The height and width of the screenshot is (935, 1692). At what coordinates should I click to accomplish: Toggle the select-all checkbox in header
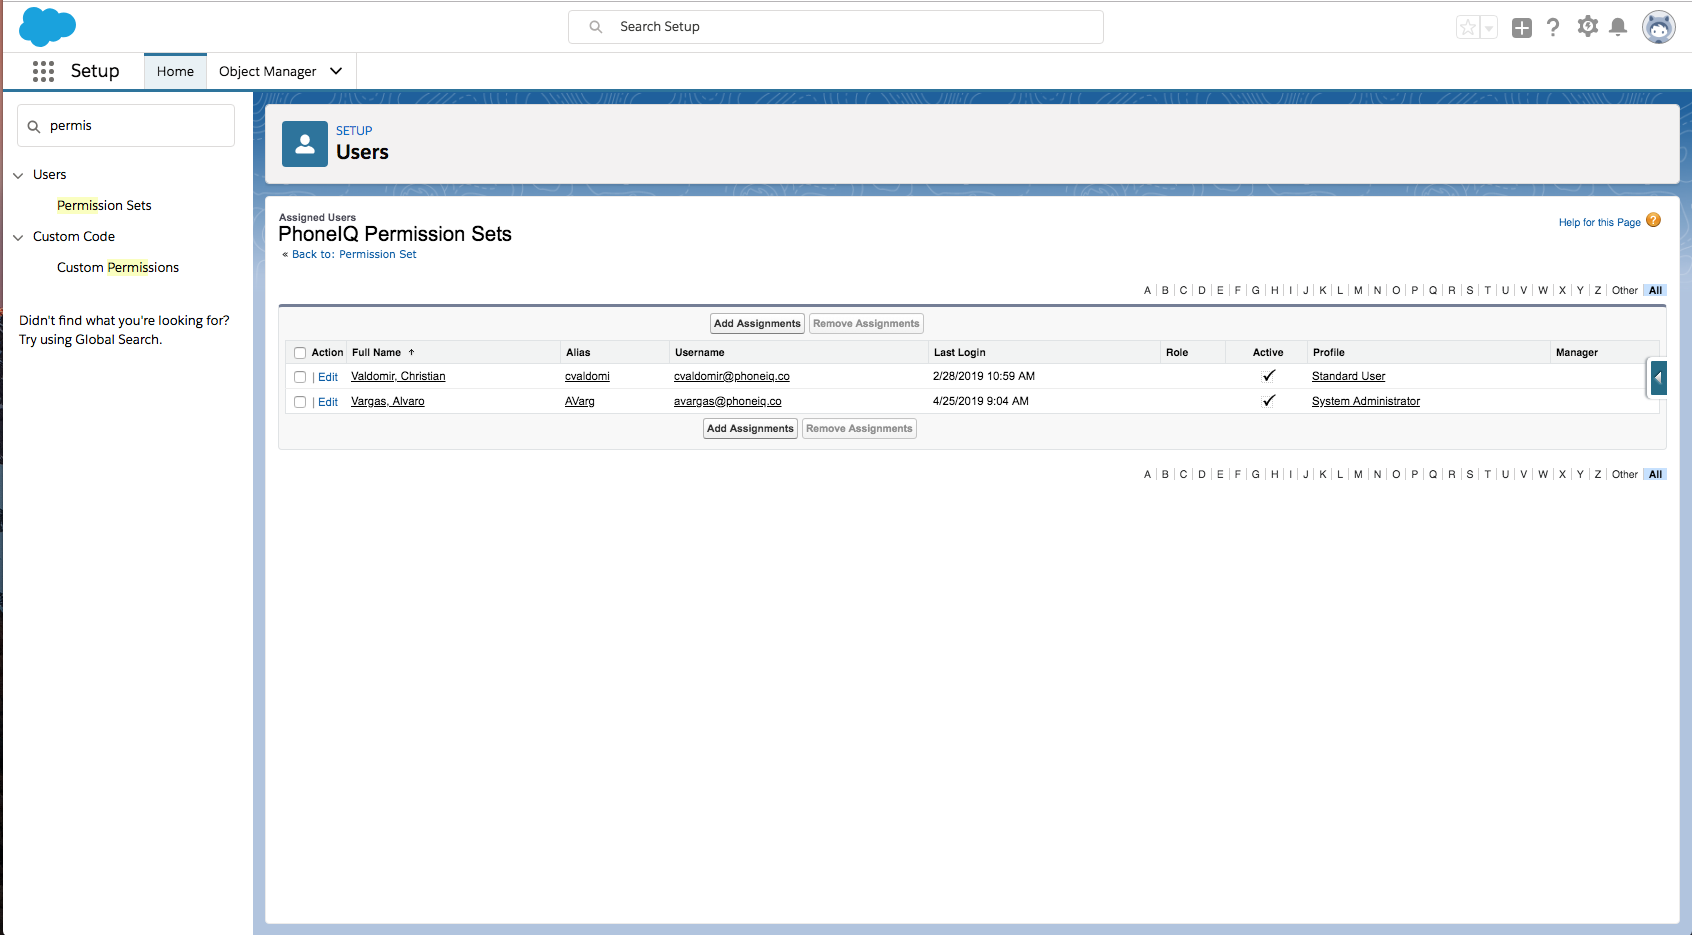[x=300, y=353]
